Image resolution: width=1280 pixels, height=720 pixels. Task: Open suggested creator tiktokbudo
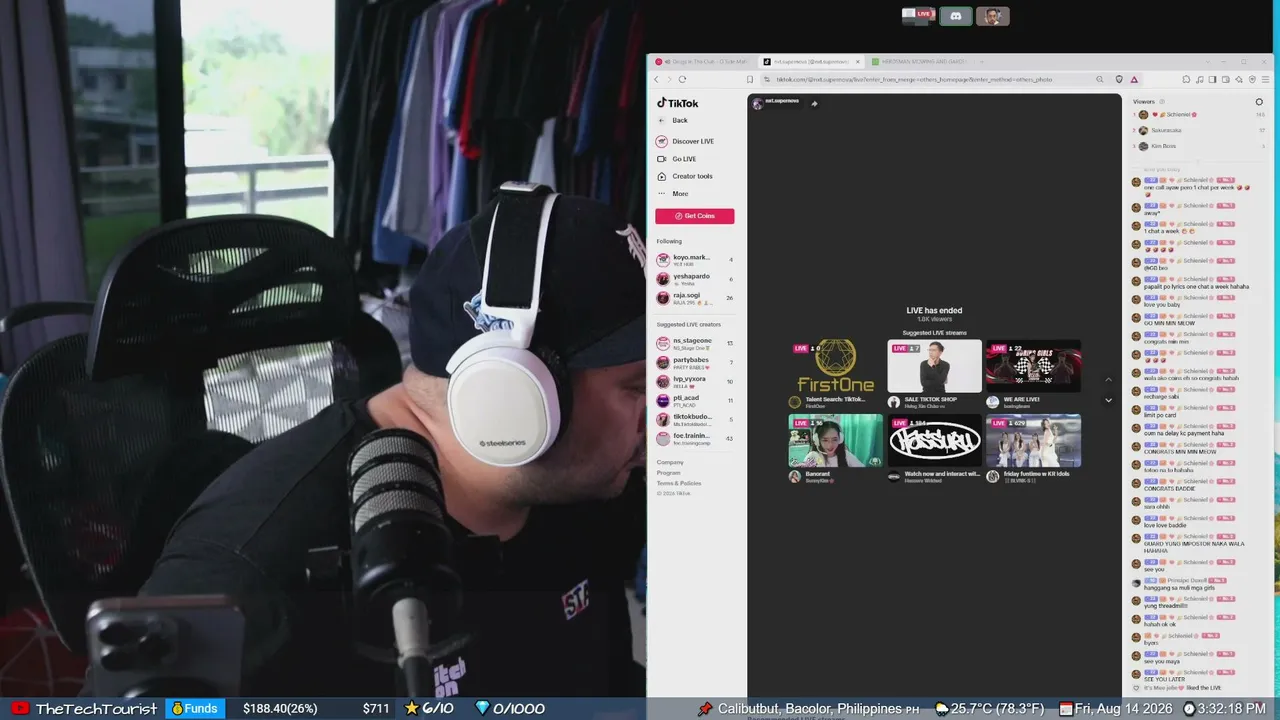695,419
